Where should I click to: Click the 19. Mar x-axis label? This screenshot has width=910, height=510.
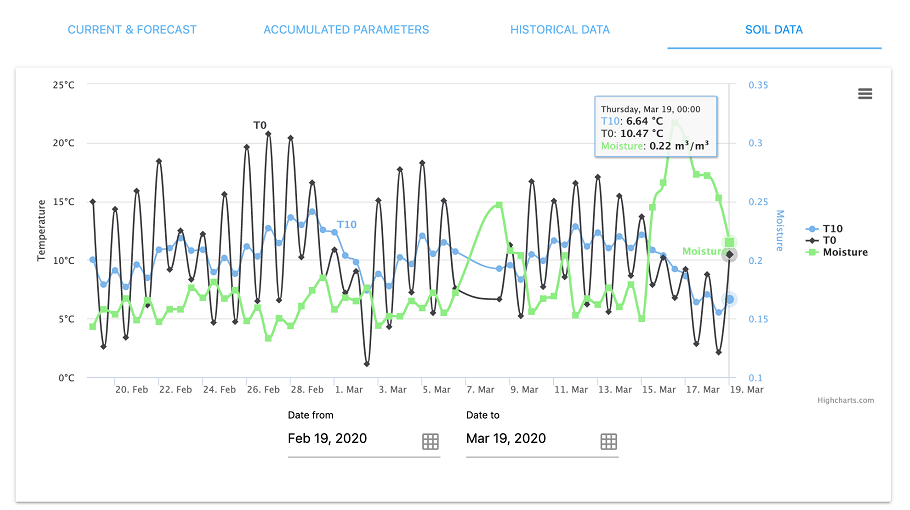[746, 390]
